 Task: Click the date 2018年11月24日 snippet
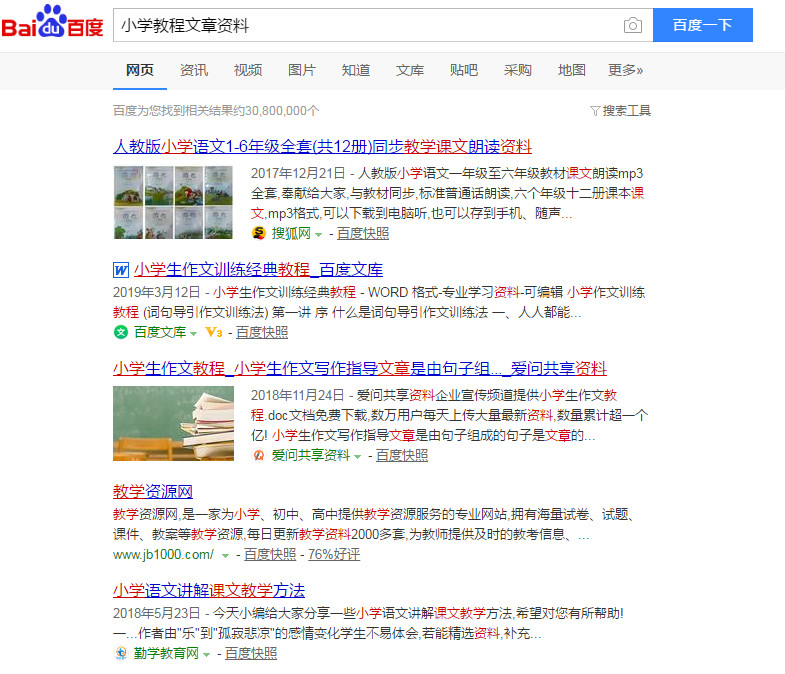click(298, 396)
